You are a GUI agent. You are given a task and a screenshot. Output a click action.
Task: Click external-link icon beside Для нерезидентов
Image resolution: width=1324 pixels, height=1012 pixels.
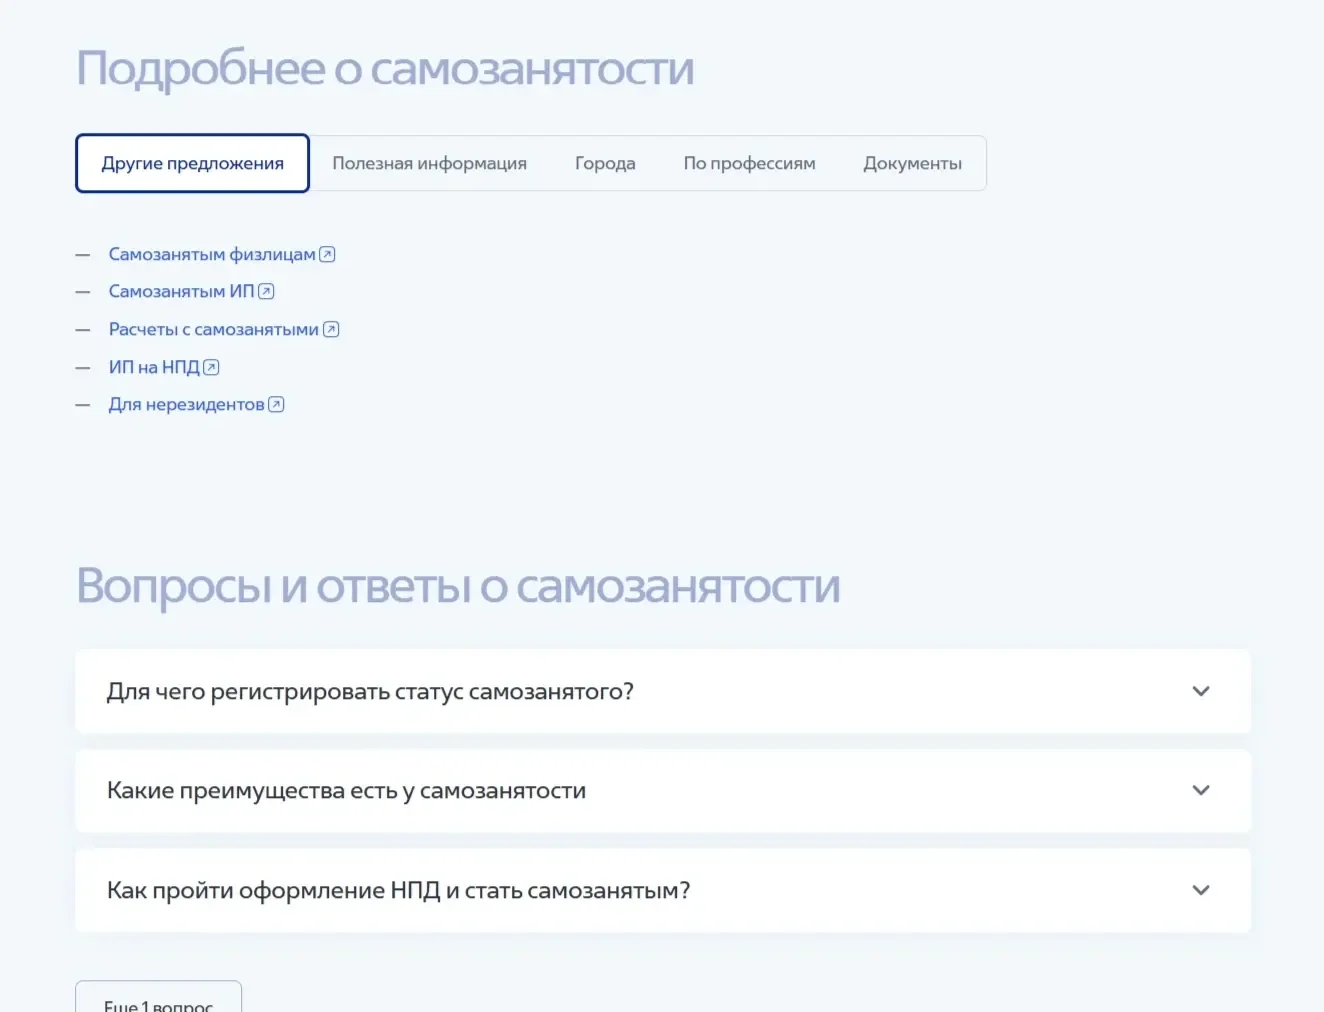click(276, 405)
